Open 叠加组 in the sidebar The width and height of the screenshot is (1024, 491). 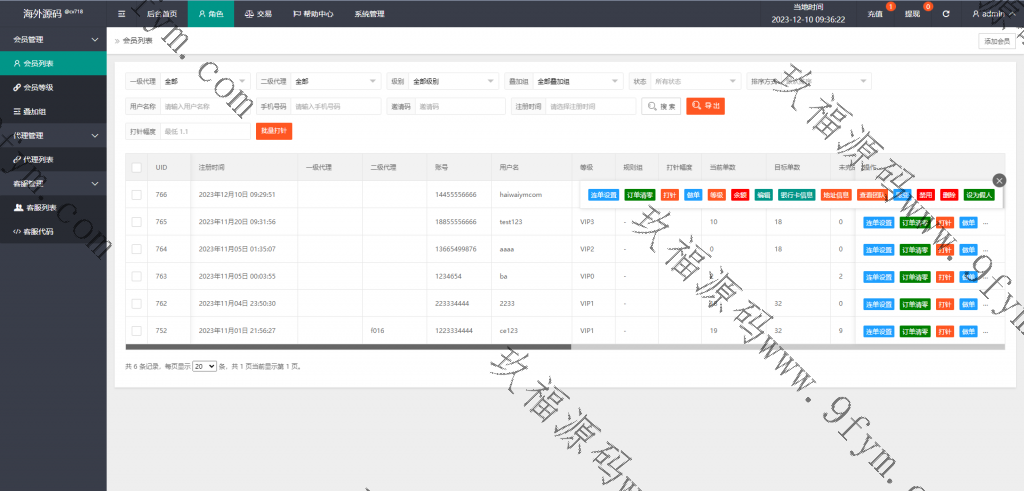tap(36, 111)
